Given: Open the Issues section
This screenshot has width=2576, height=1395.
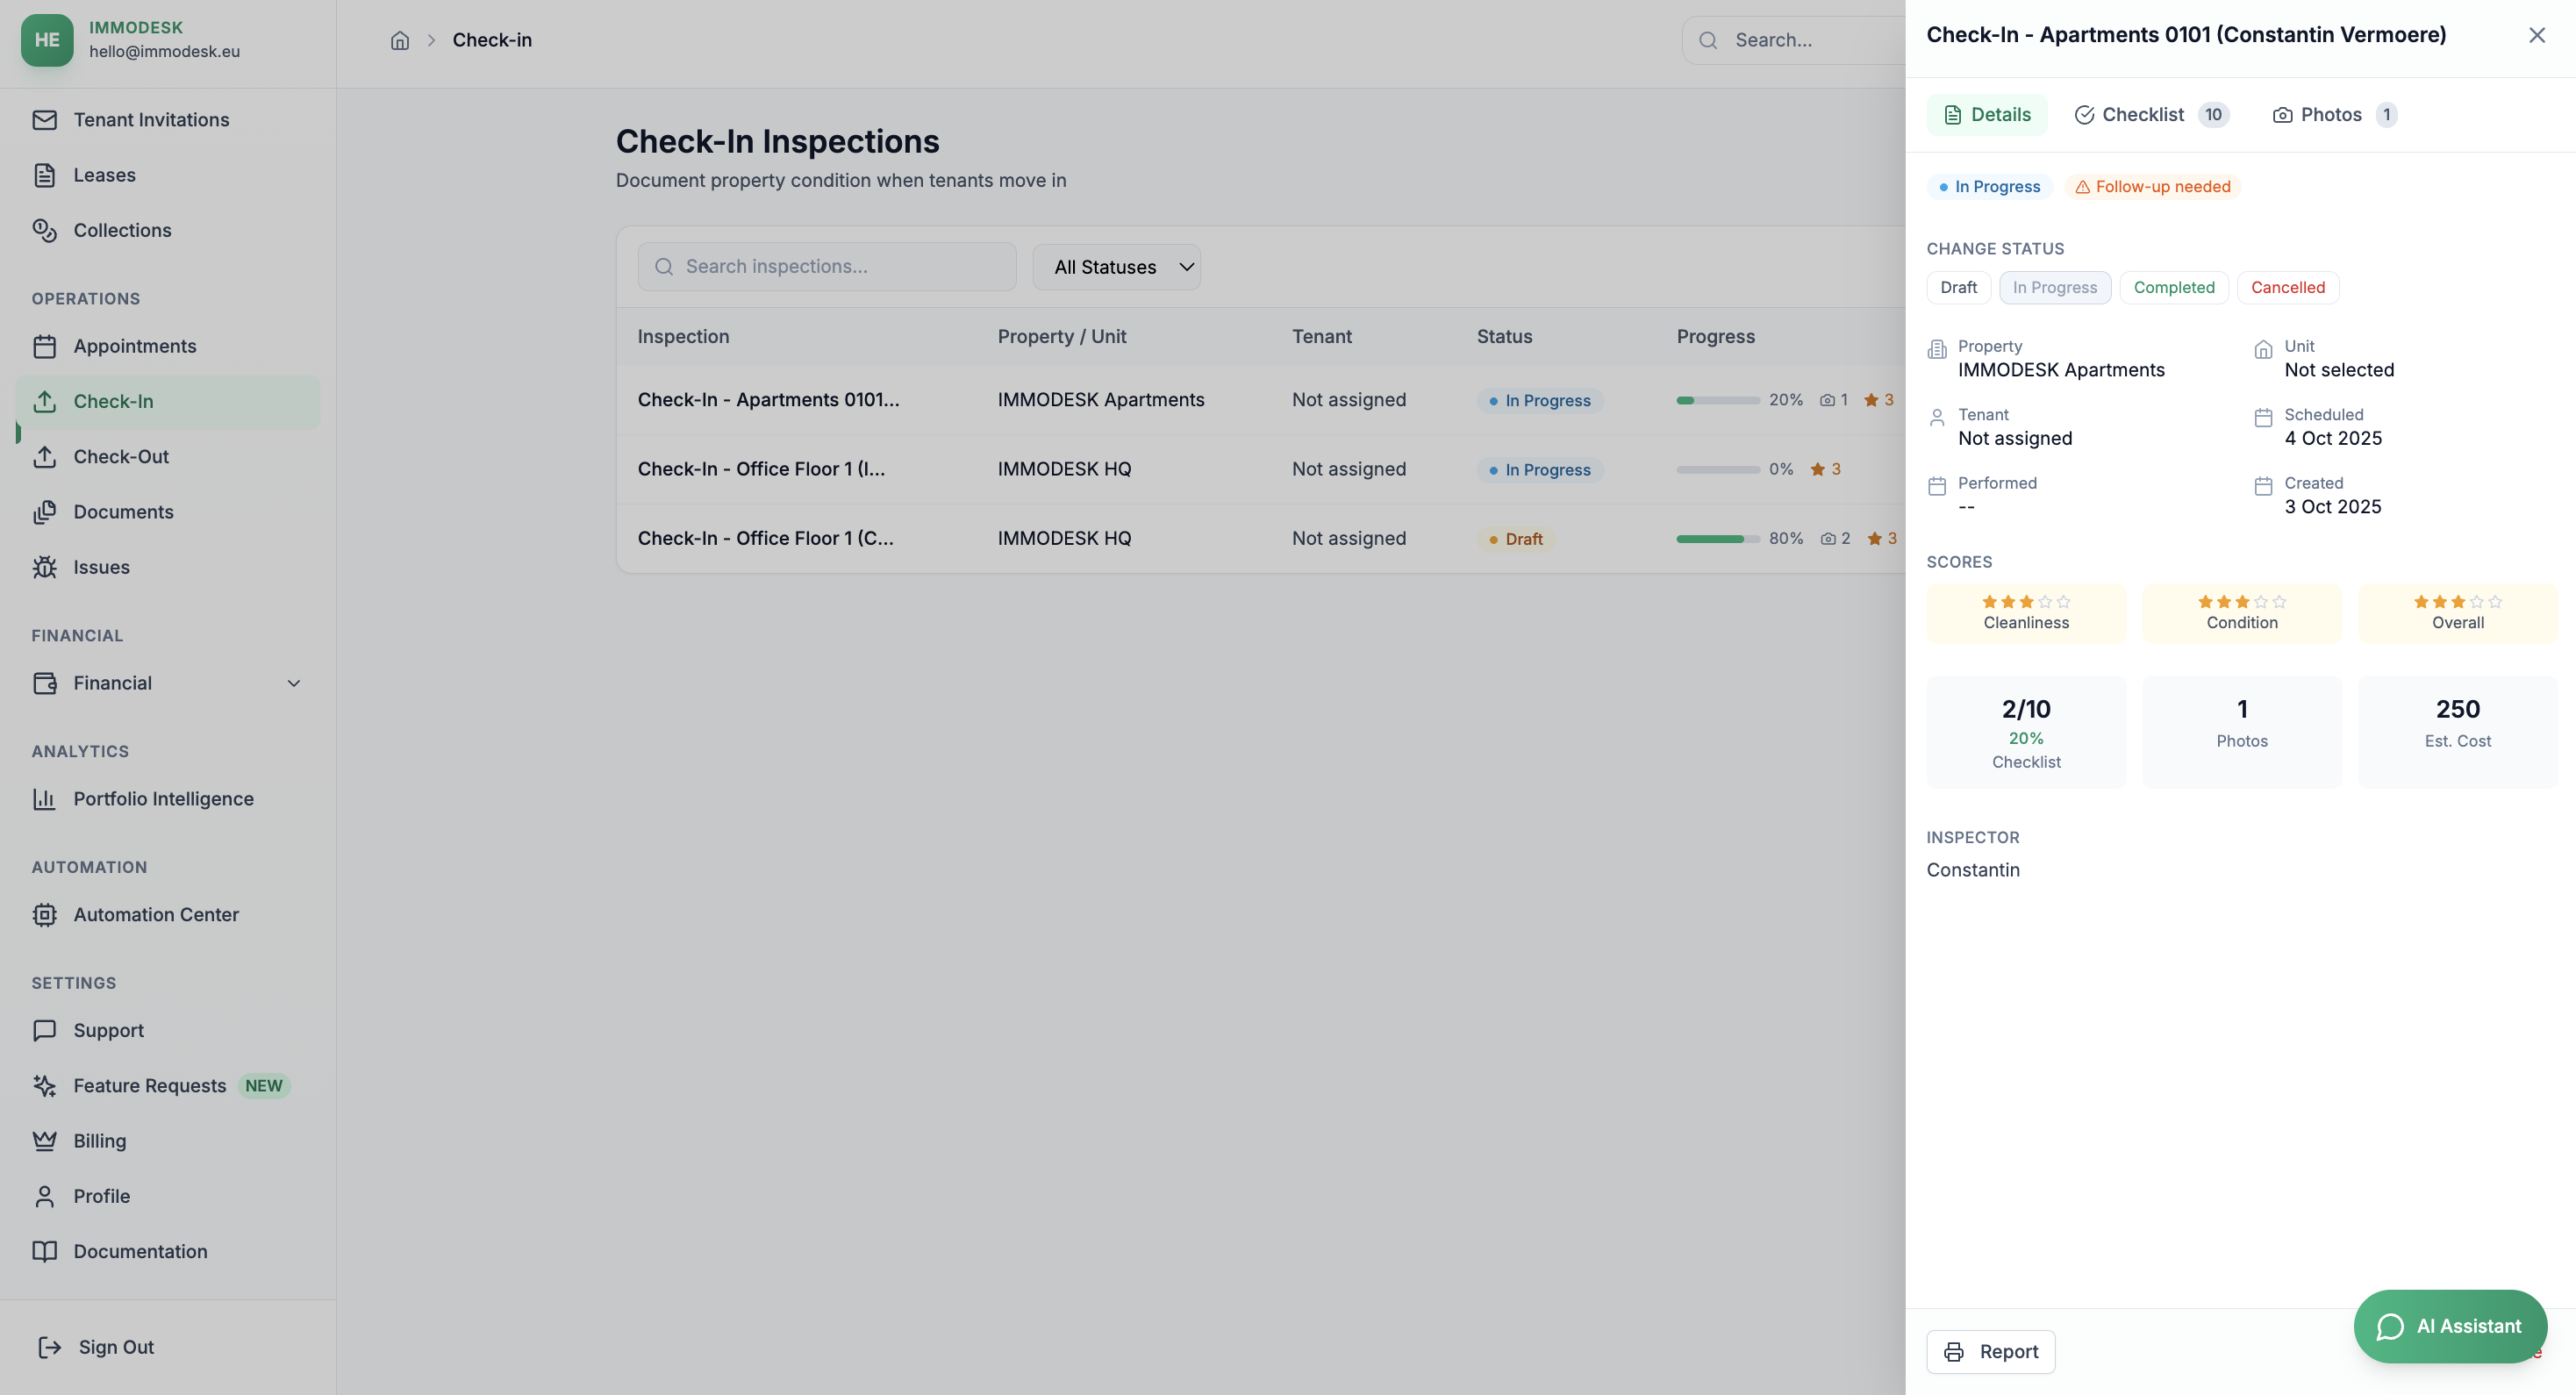Looking at the screenshot, I should [102, 567].
